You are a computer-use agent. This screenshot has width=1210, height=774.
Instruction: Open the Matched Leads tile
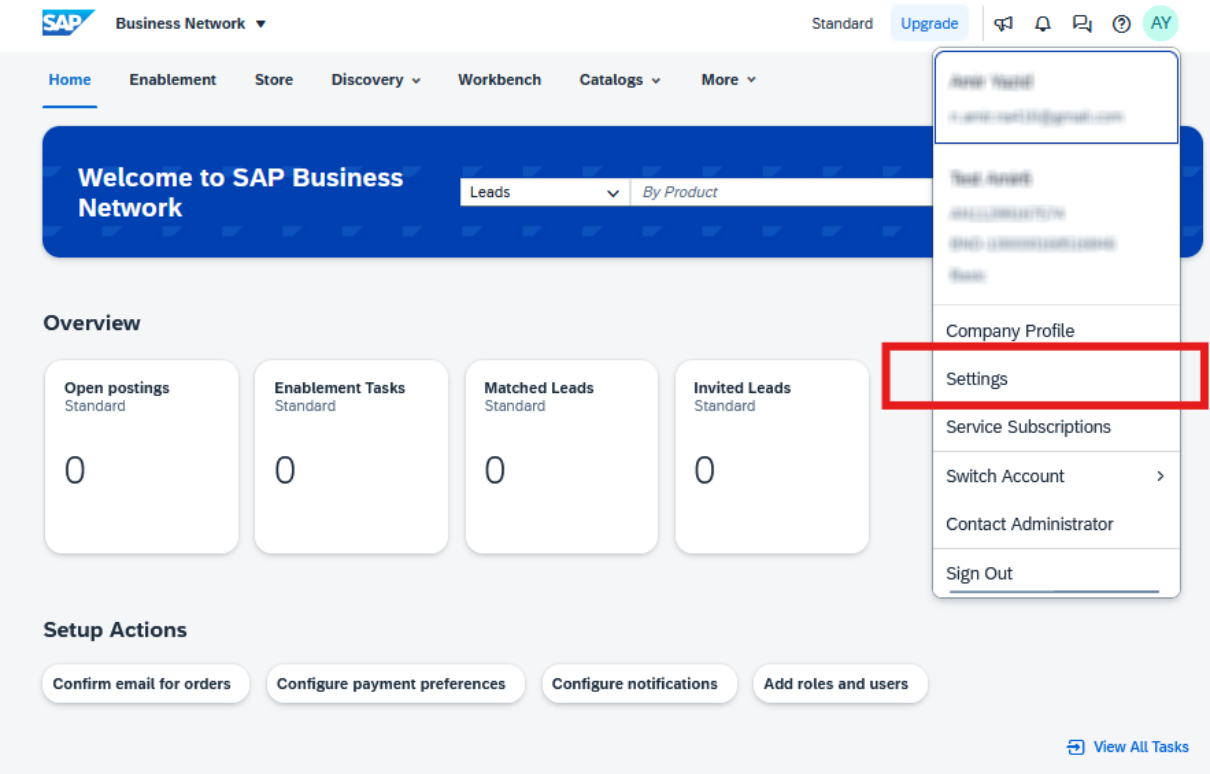[562, 457]
